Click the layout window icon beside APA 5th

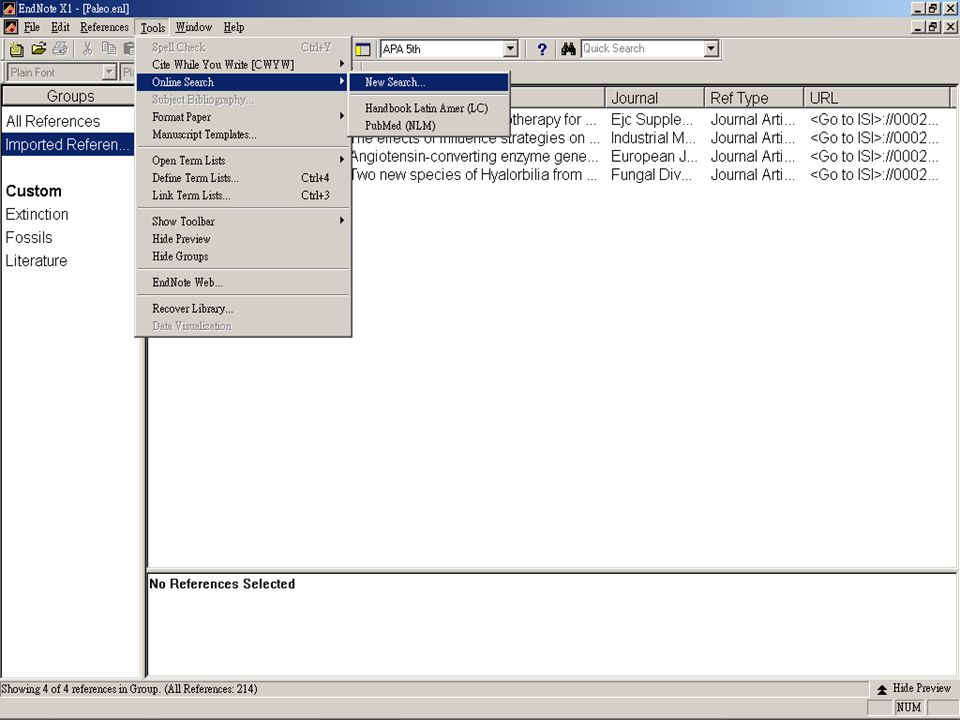pos(362,49)
